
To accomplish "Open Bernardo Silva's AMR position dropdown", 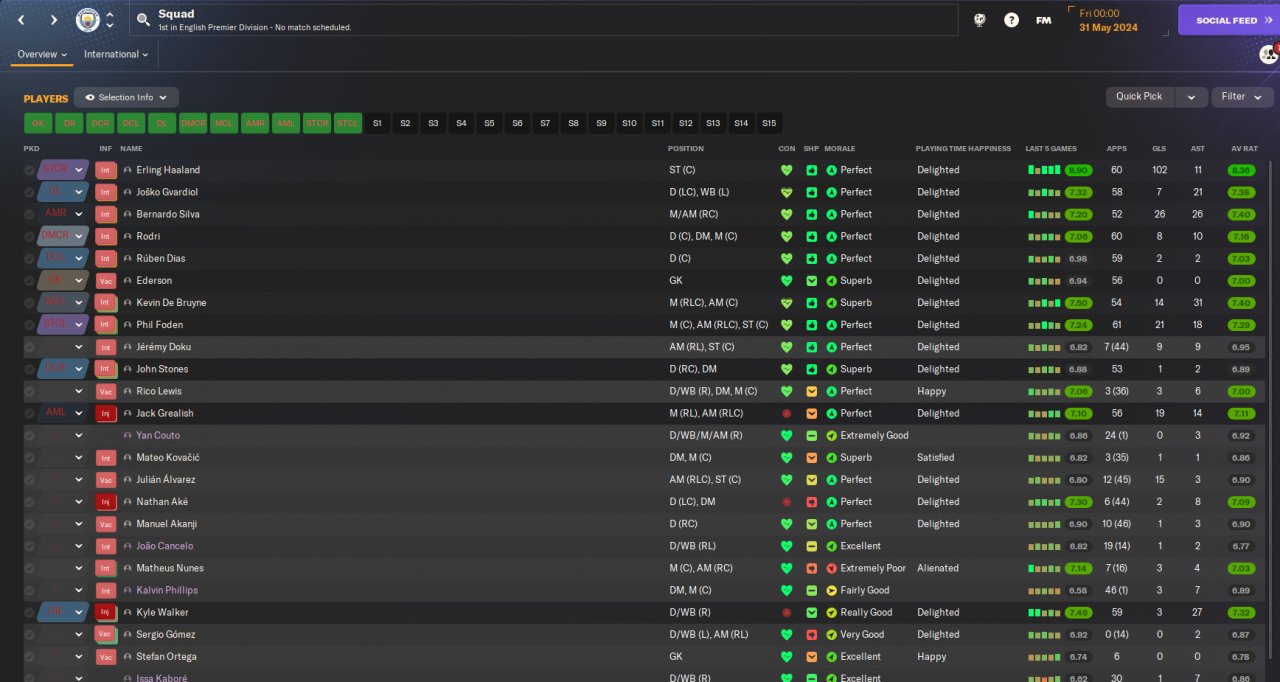I will 63,214.
